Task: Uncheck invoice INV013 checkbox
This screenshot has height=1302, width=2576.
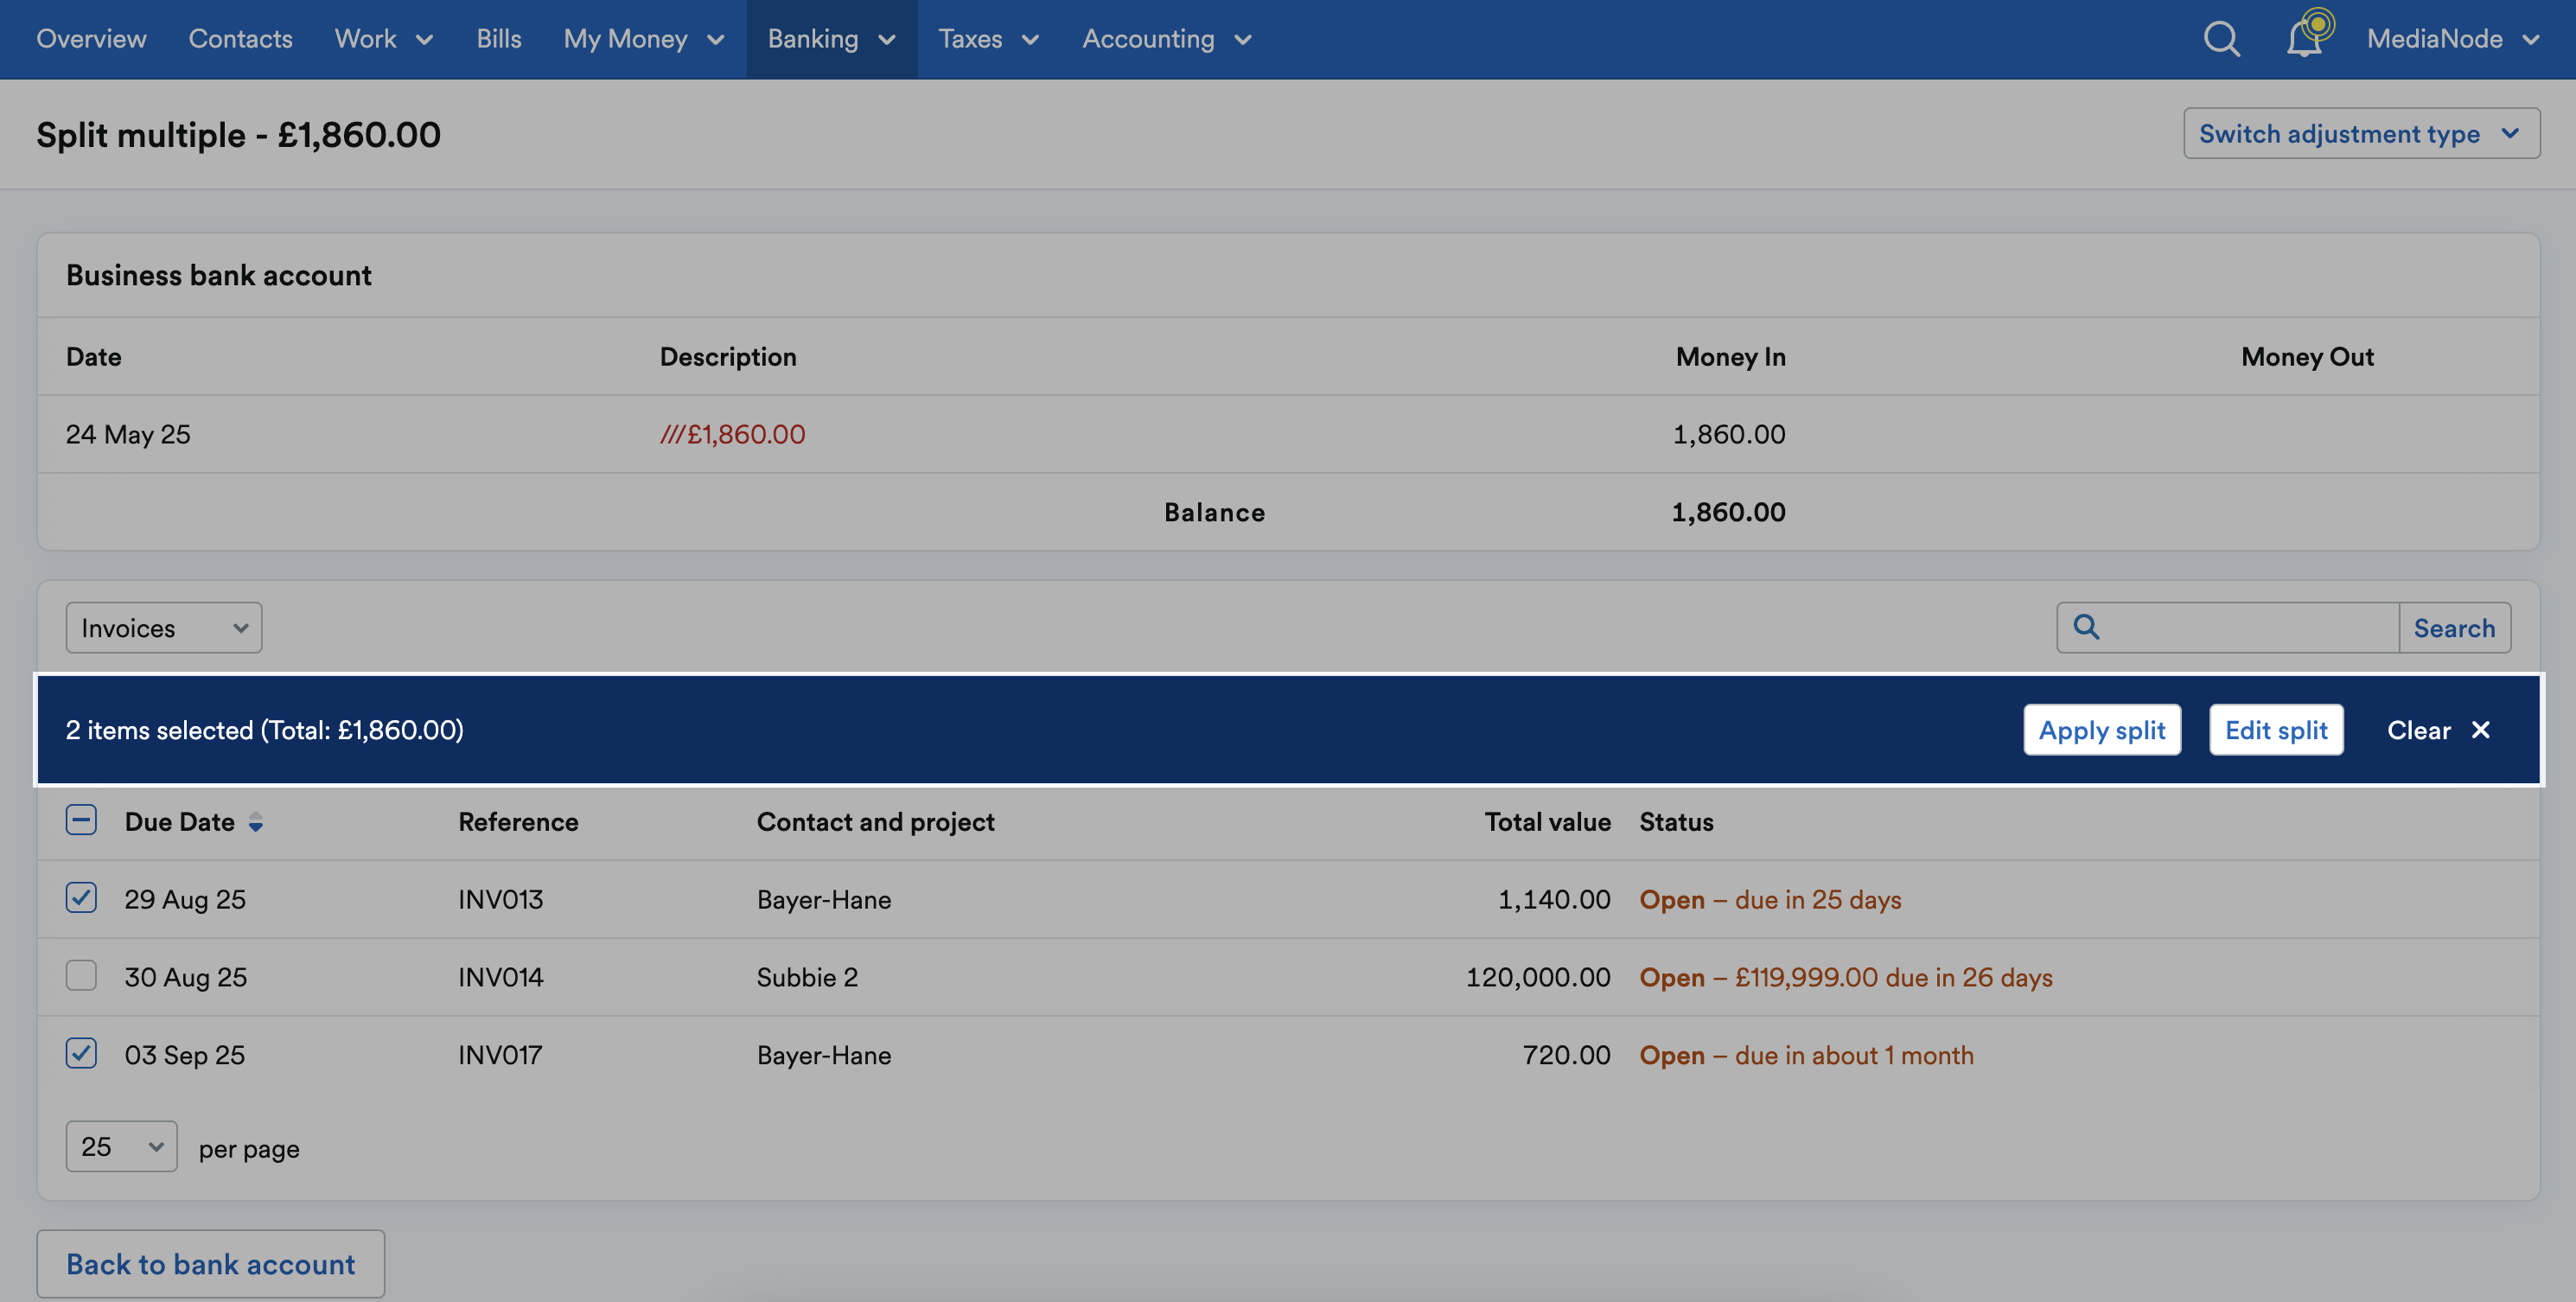Action: (x=81, y=897)
